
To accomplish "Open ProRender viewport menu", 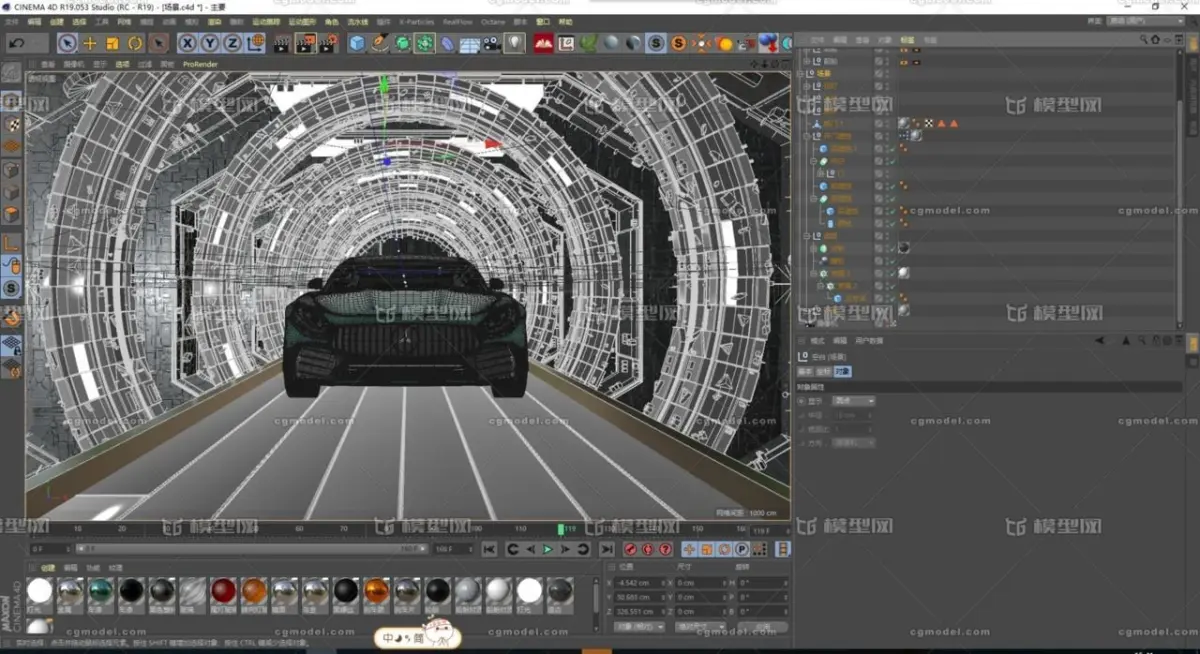I will coord(200,63).
